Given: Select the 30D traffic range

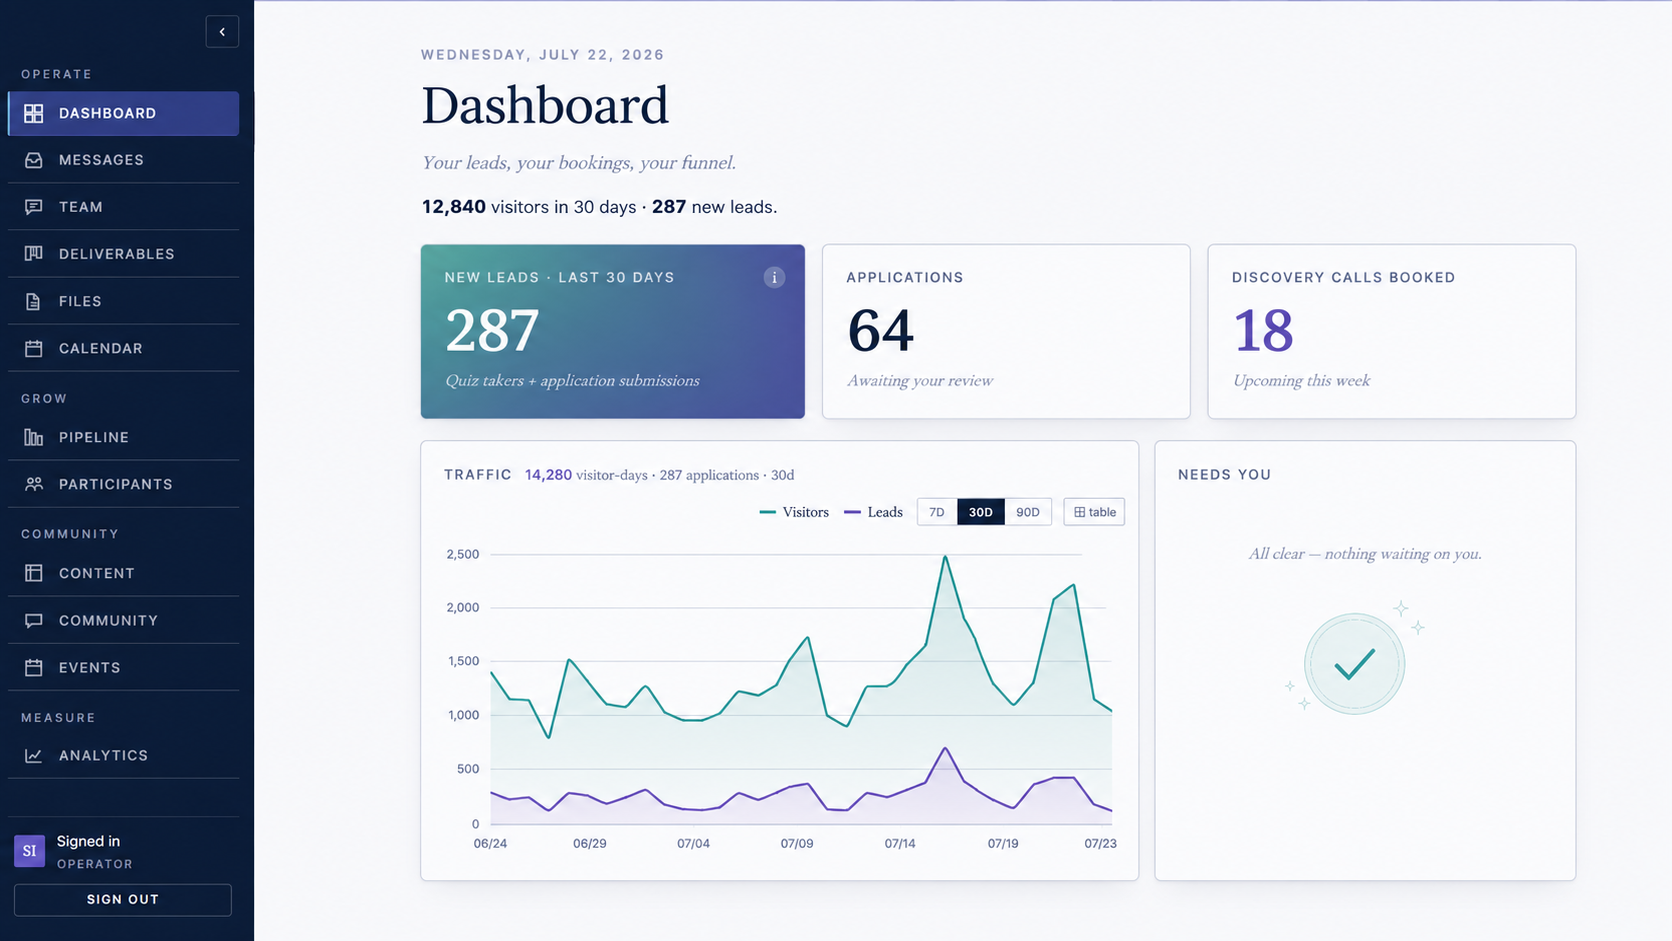Looking at the screenshot, I should pos(980,512).
